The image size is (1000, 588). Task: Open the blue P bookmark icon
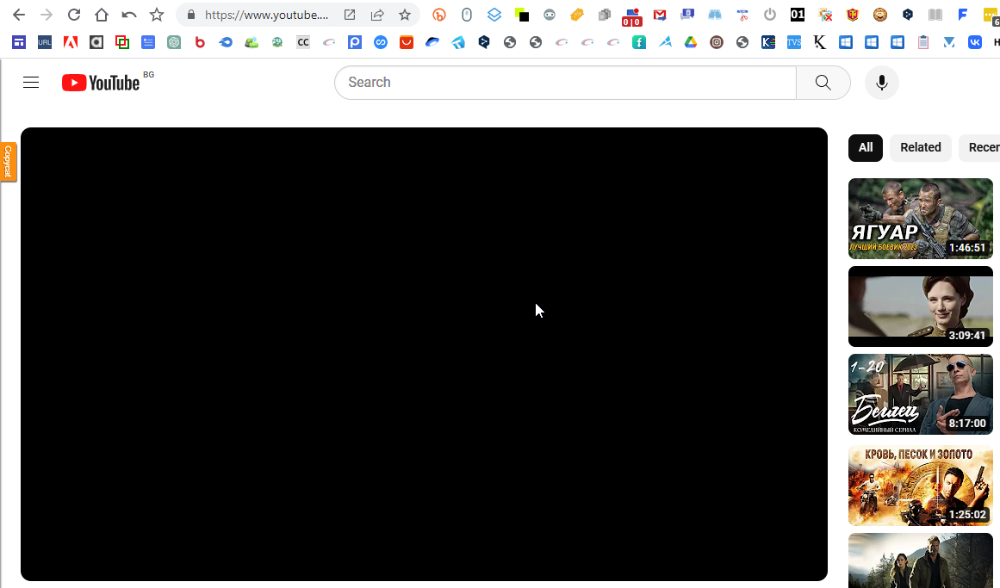[355, 42]
